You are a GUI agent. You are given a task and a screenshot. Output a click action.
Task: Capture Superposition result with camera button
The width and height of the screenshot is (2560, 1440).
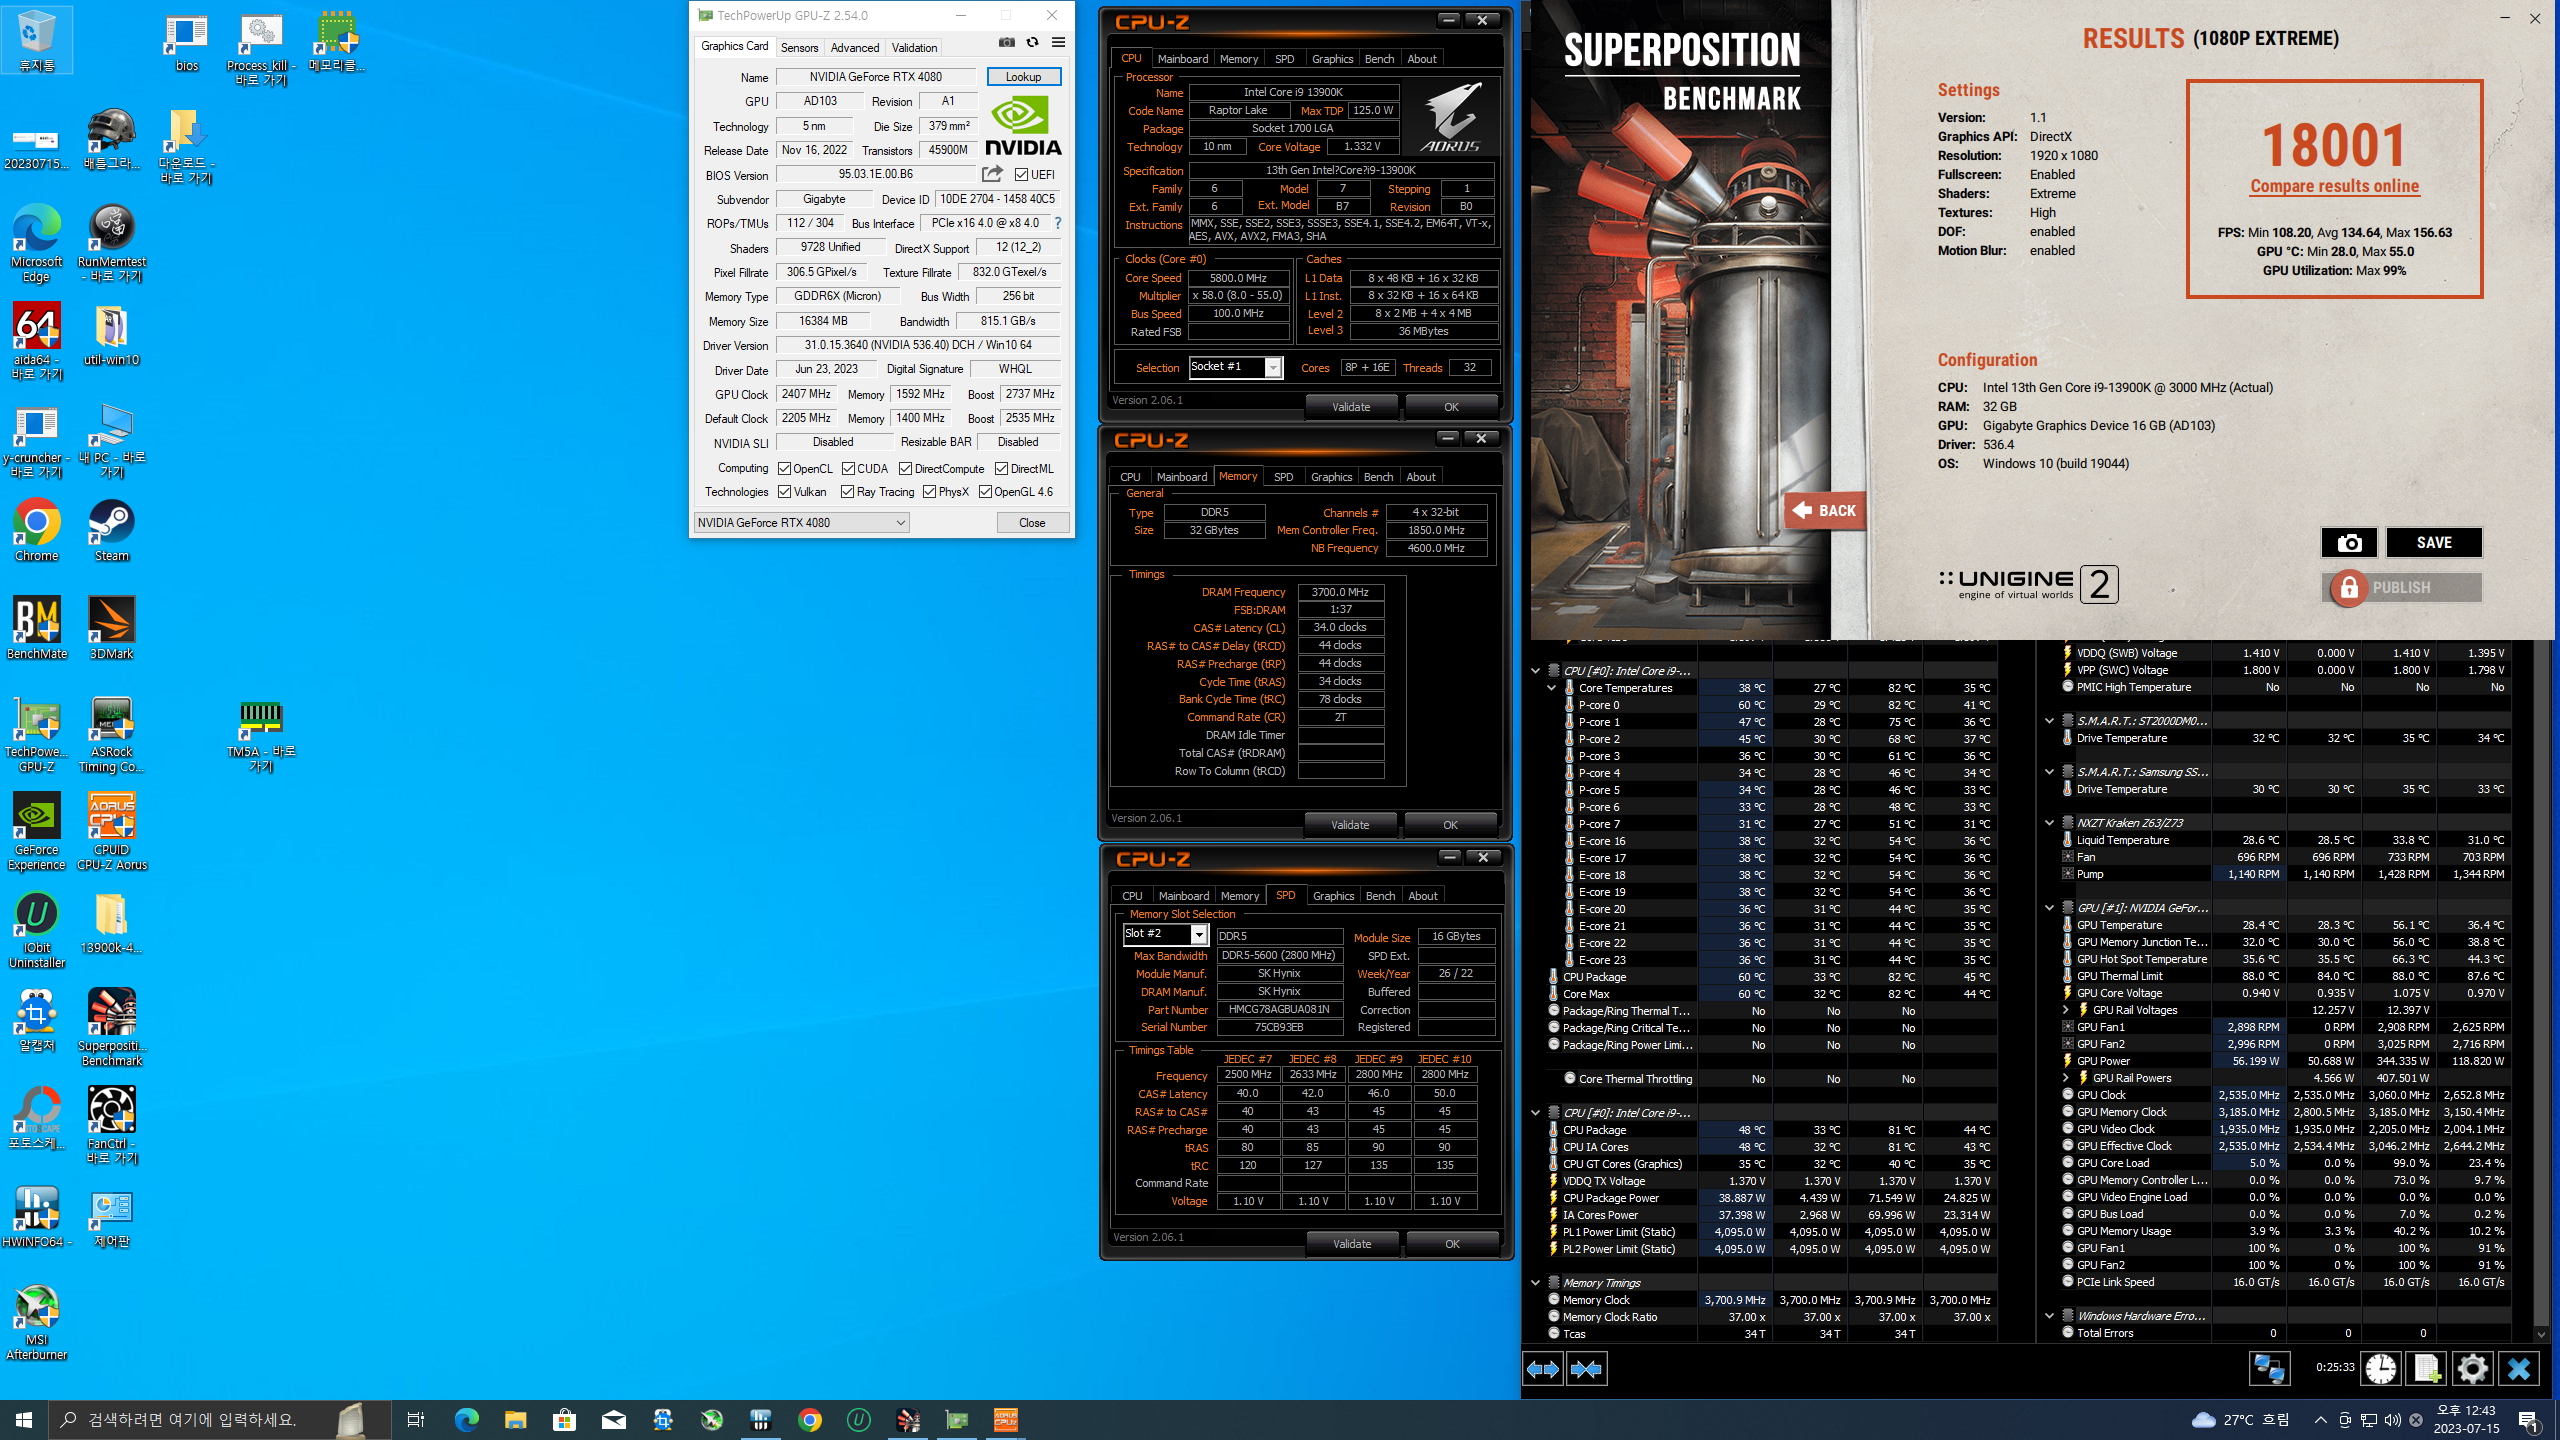(2349, 543)
